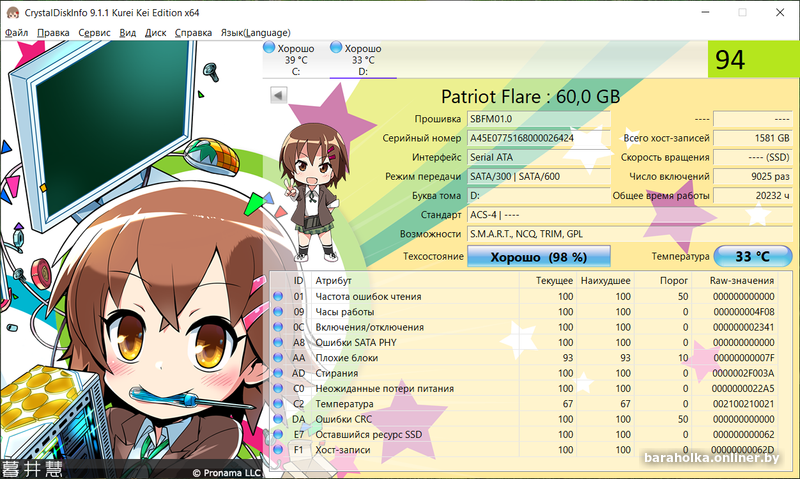Open the Сервис menu

tap(94, 33)
